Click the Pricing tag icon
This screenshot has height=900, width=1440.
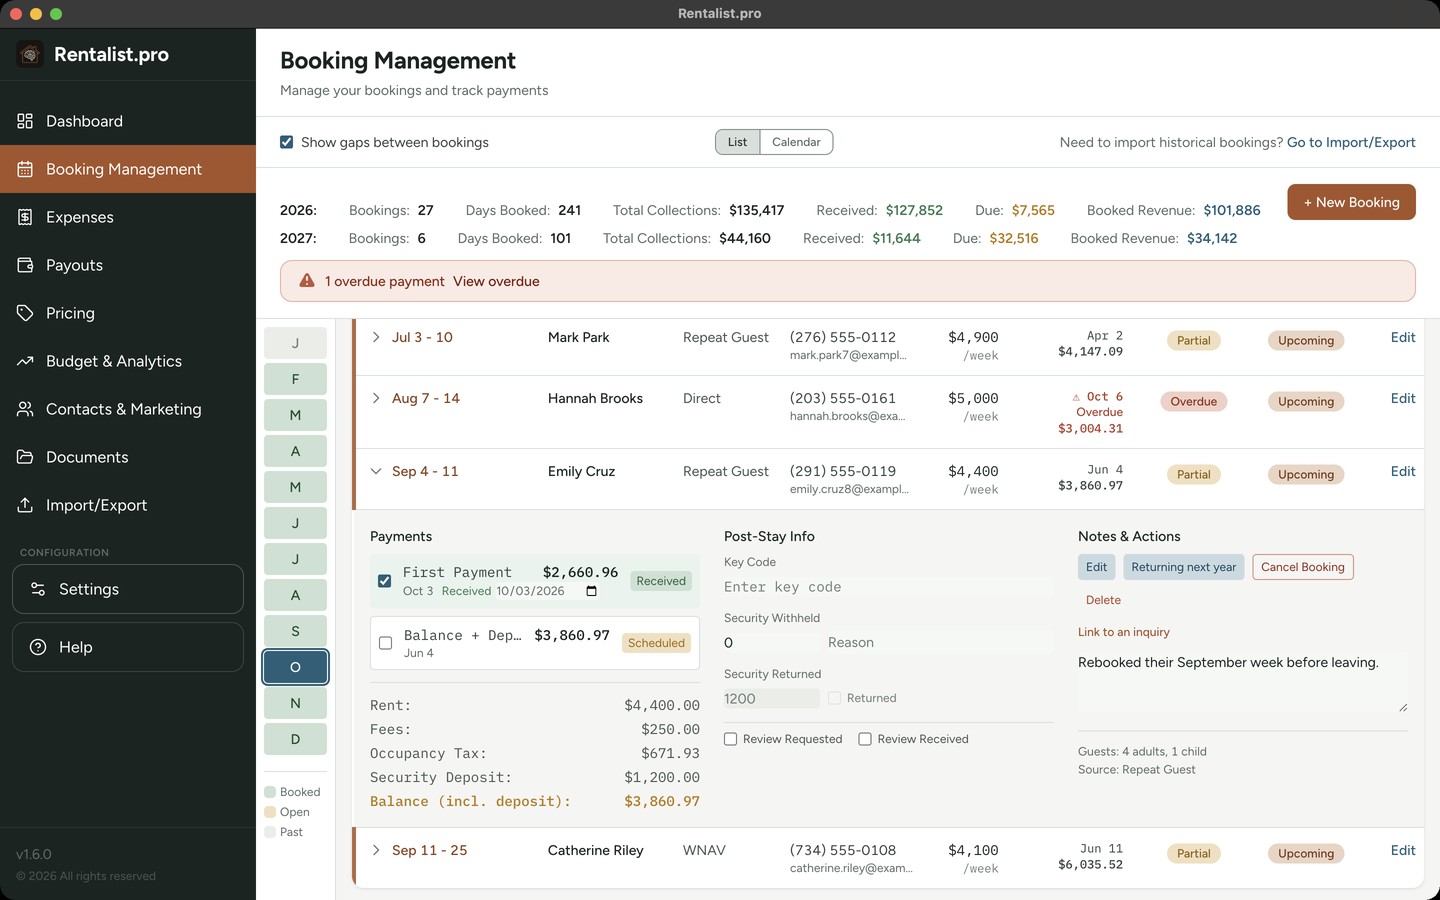pyautogui.click(x=25, y=313)
